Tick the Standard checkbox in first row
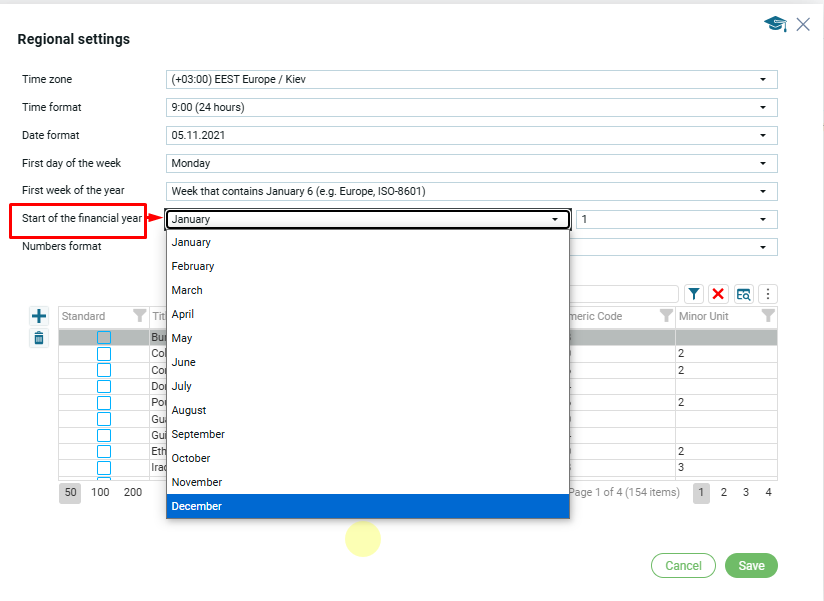Screen dimensions: 824x601 pyautogui.click(x=104, y=338)
